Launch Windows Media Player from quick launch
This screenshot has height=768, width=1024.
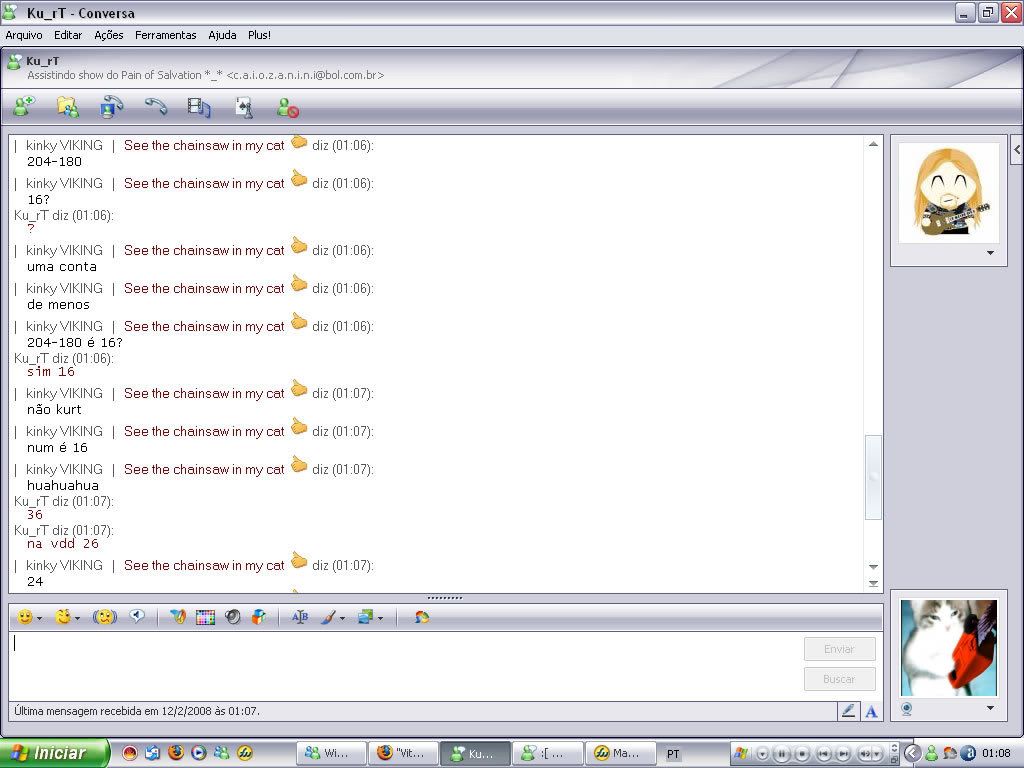199,753
